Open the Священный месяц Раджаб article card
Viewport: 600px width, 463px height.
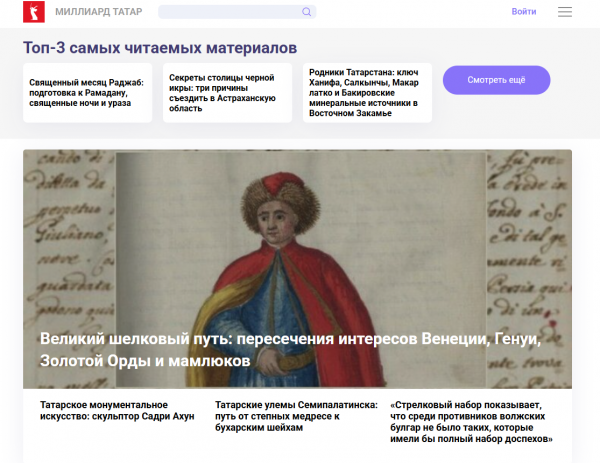(87, 93)
